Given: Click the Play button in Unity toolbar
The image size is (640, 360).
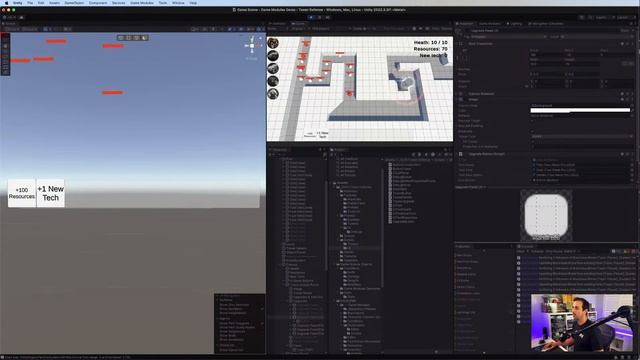Looking at the screenshot, I should [x=311, y=17].
